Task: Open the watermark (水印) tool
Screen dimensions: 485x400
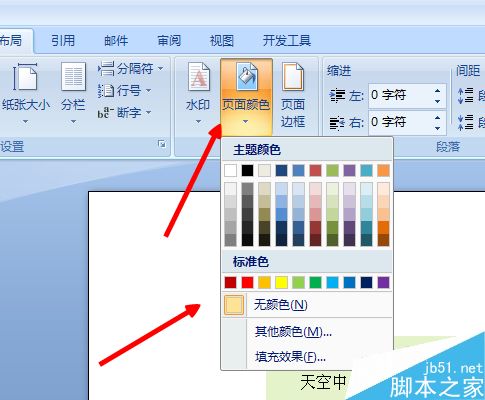Action: (199, 93)
